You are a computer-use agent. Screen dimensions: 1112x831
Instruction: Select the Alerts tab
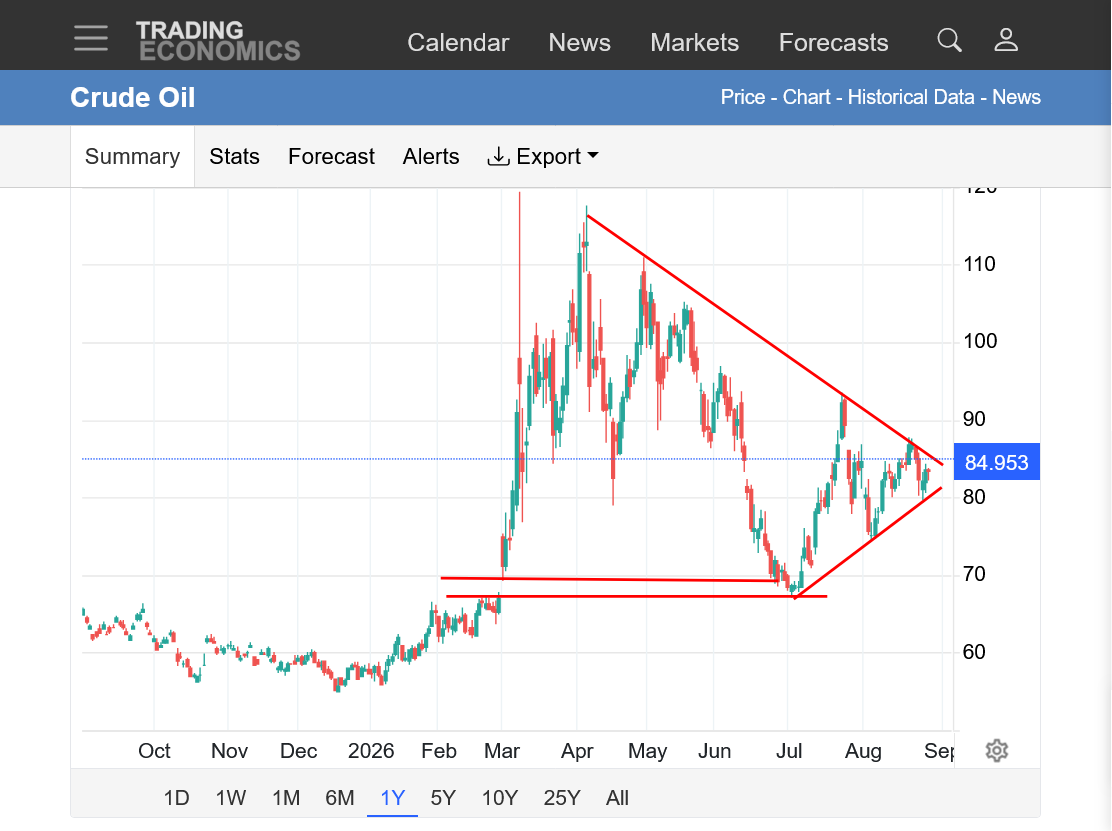tap(430, 157)
